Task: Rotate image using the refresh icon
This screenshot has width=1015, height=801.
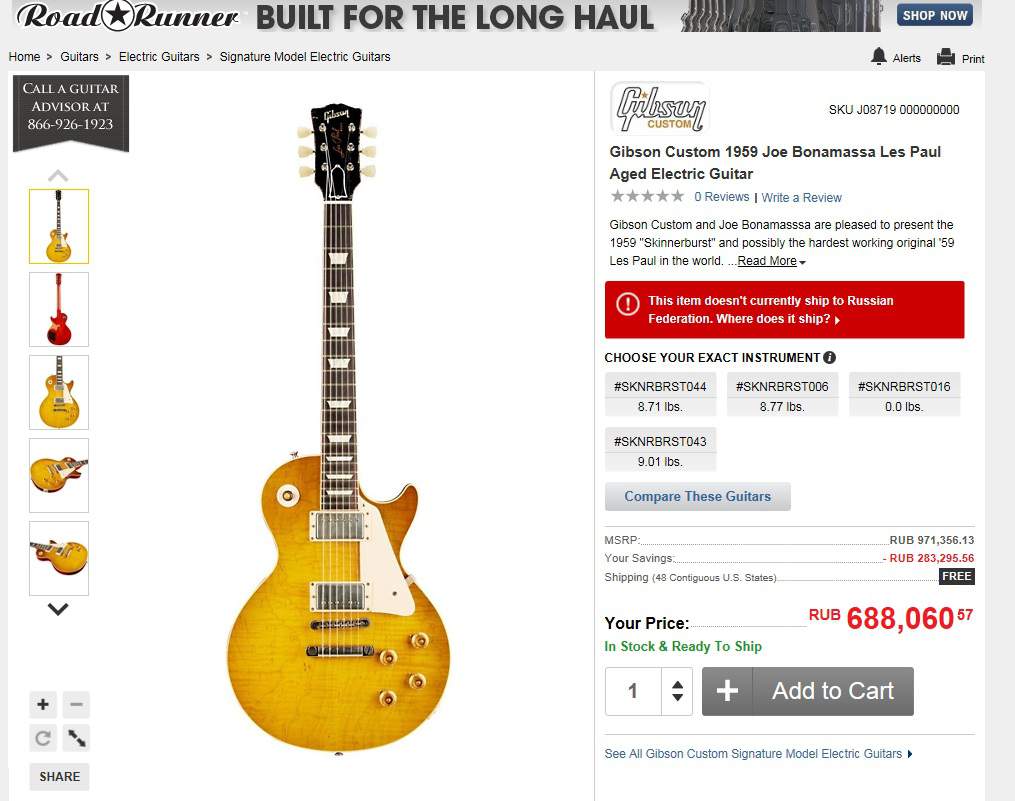Action: point(43,738)
